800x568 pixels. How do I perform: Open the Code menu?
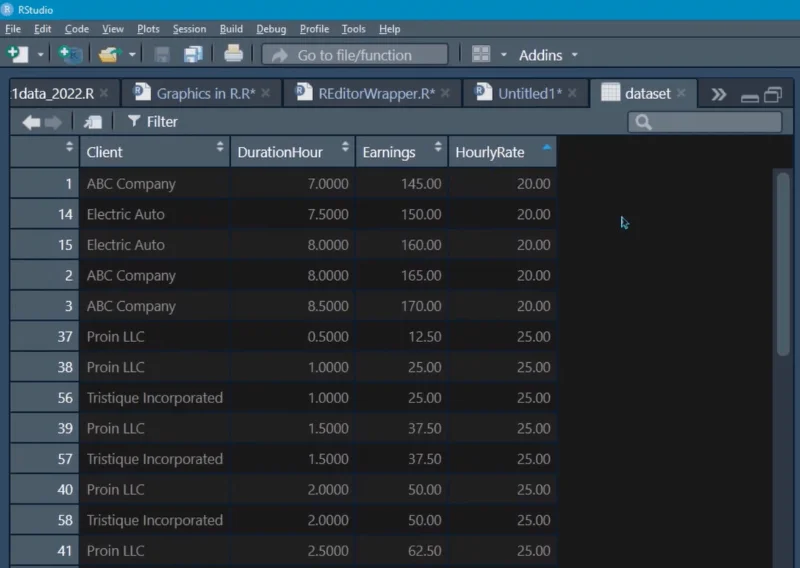tap(77, 29)
